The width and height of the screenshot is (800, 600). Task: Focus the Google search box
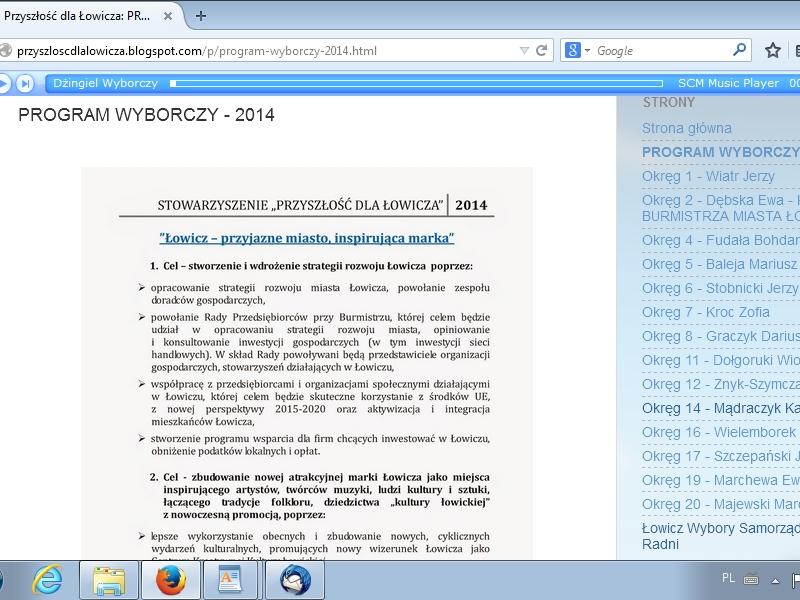(x=661, y=51)
